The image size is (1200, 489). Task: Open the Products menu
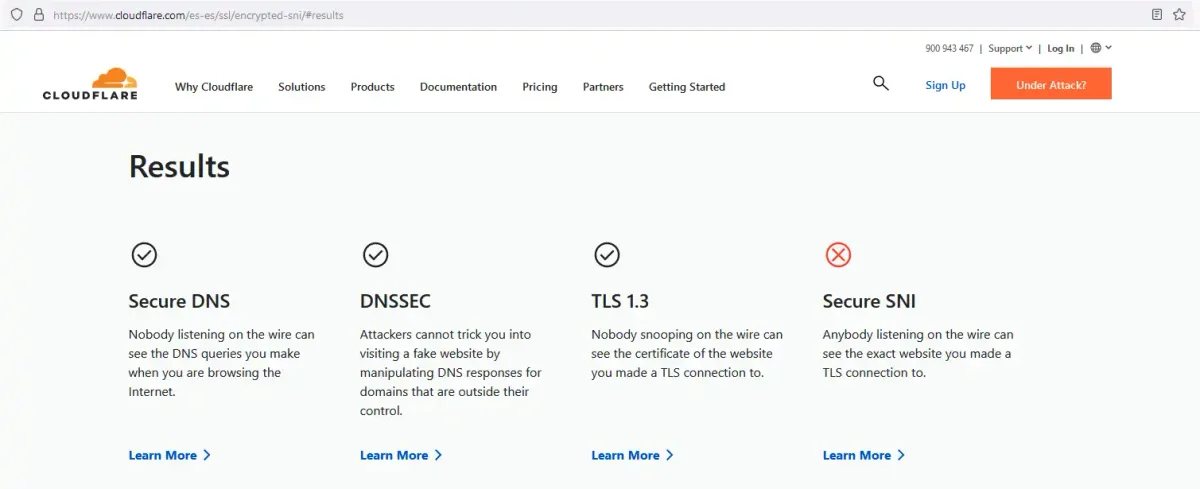pos(372,87)
